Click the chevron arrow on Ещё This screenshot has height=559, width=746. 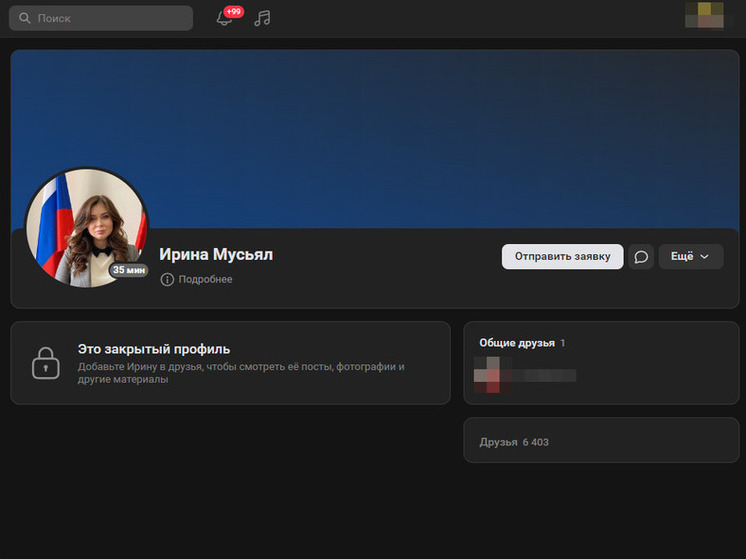(x=705, y=257)
